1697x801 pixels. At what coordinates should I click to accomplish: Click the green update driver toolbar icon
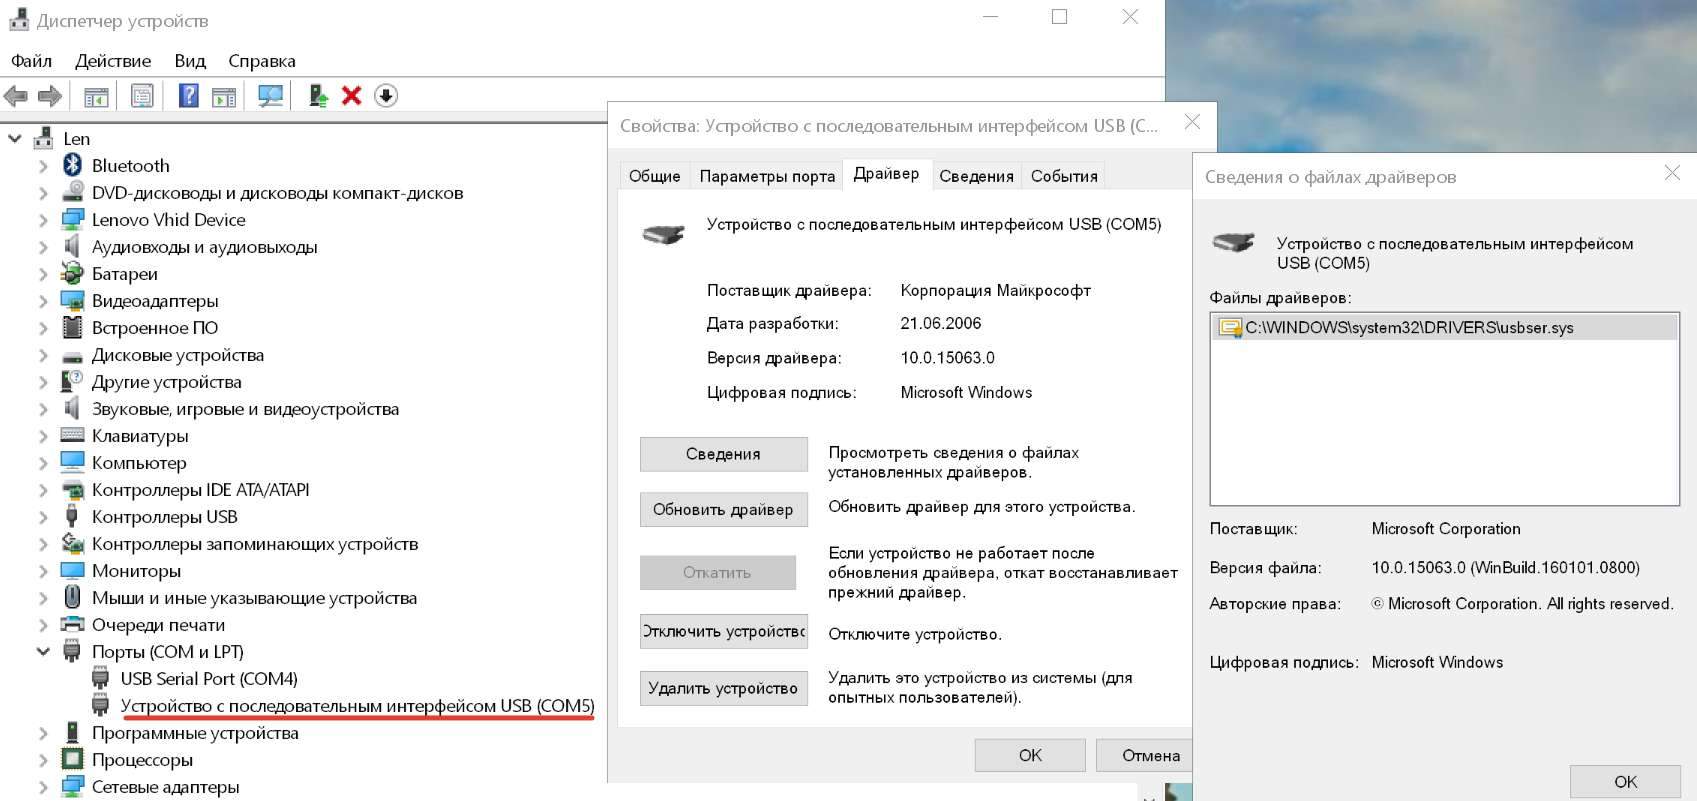tap(318, 96)
